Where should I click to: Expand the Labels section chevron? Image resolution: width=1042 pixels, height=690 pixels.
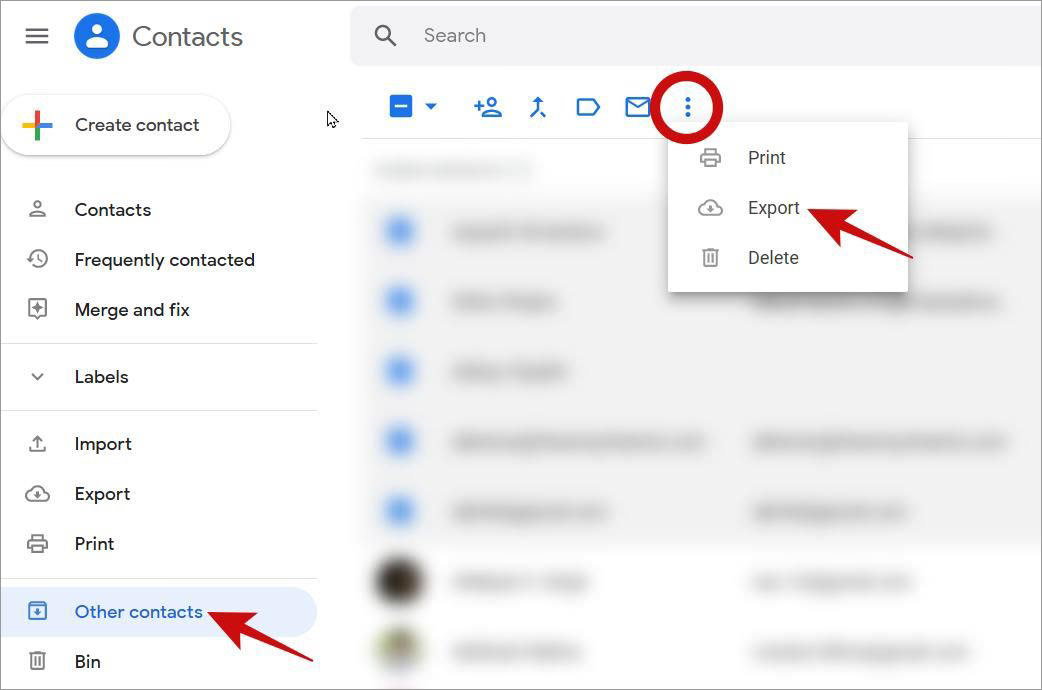pyautogui.click(x=37, y=377)
